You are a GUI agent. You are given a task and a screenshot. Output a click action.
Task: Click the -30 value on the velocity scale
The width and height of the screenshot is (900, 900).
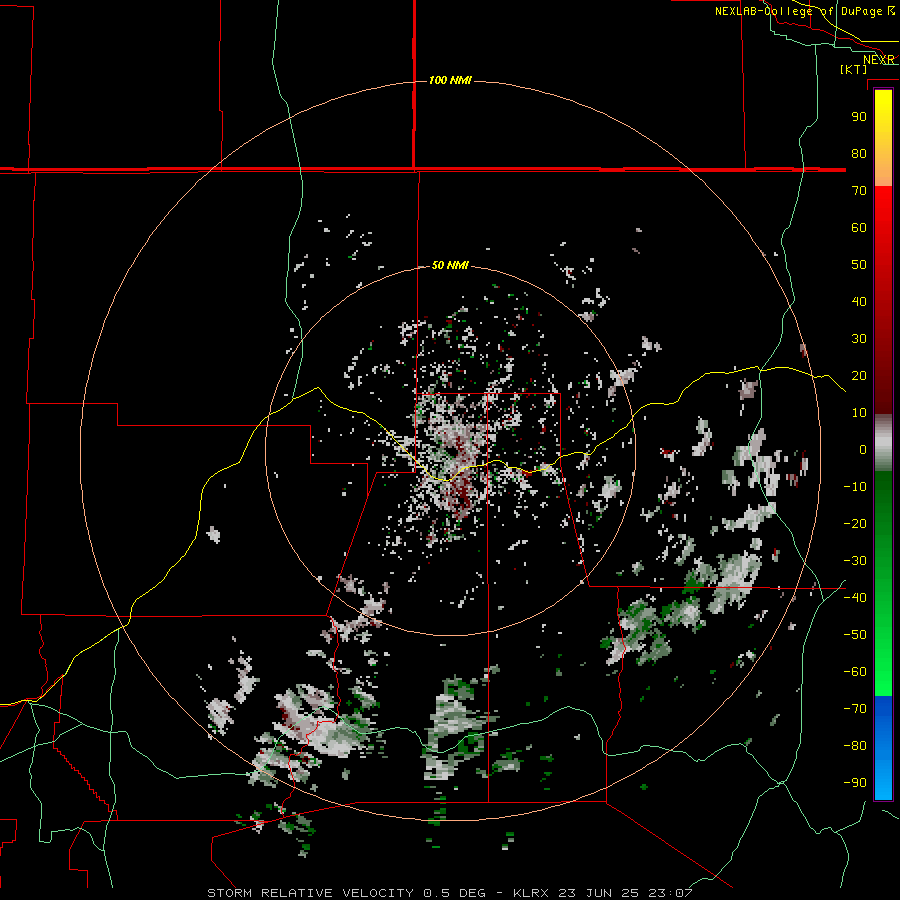(x=855, y=561)
